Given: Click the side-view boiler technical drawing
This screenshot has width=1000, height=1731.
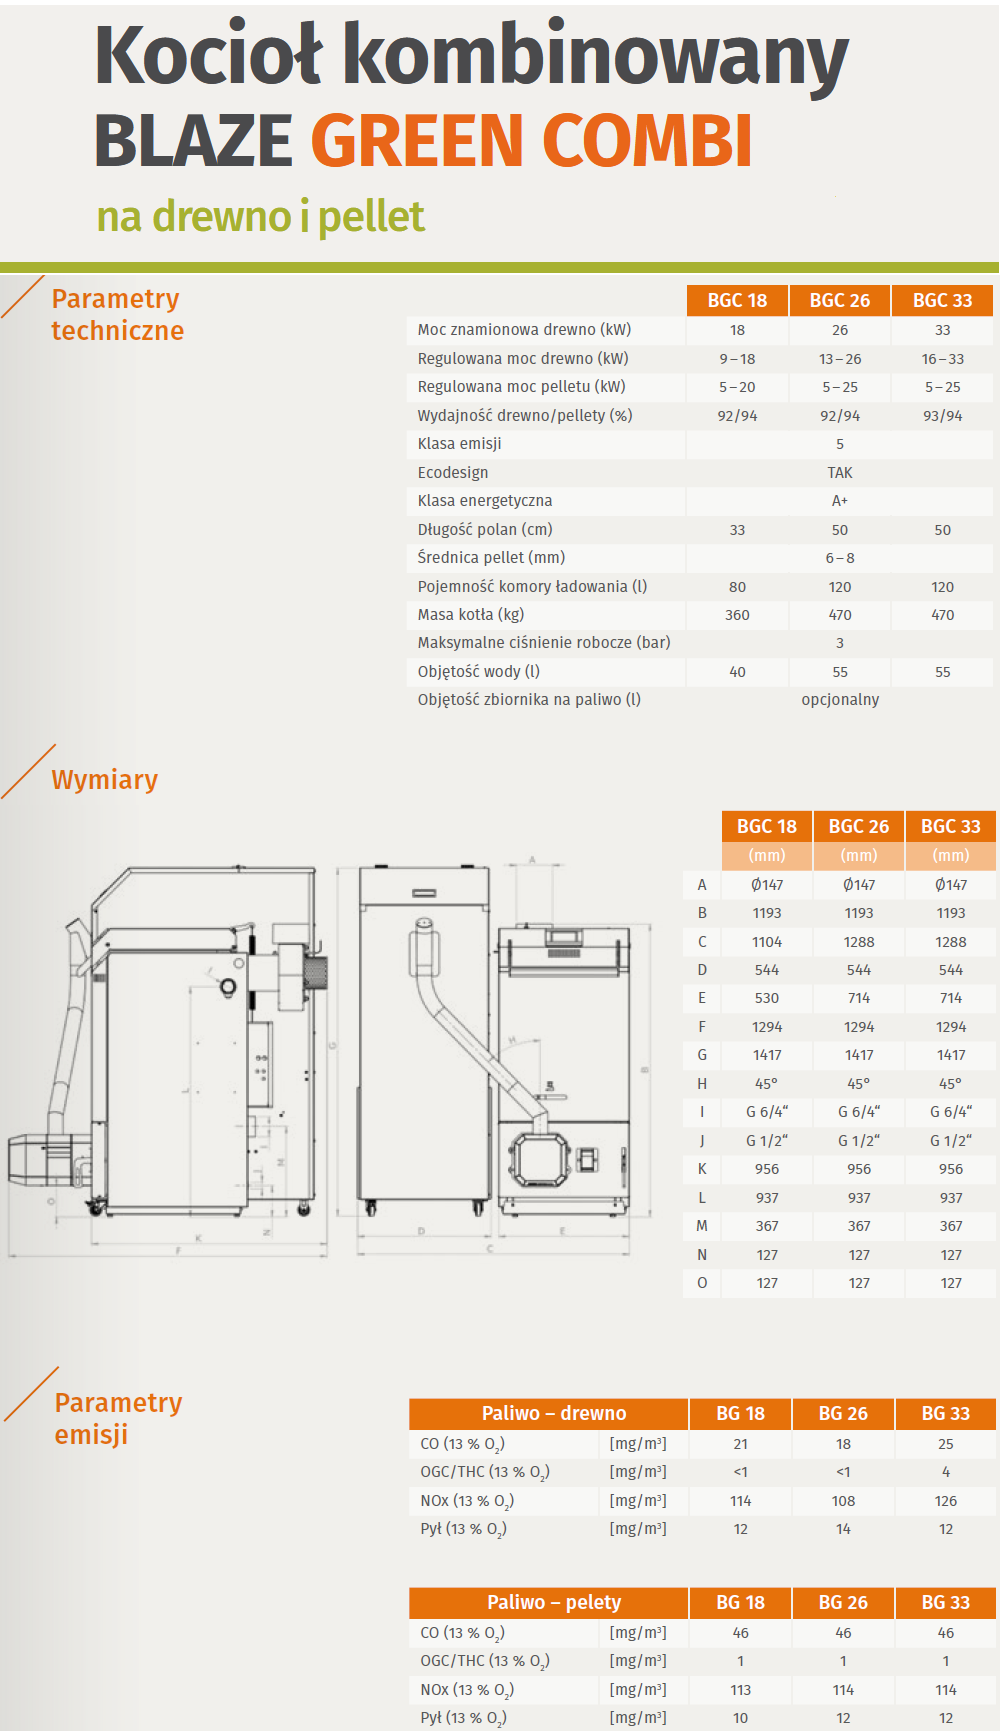Looking at the screenshot, I should 167,1060.
